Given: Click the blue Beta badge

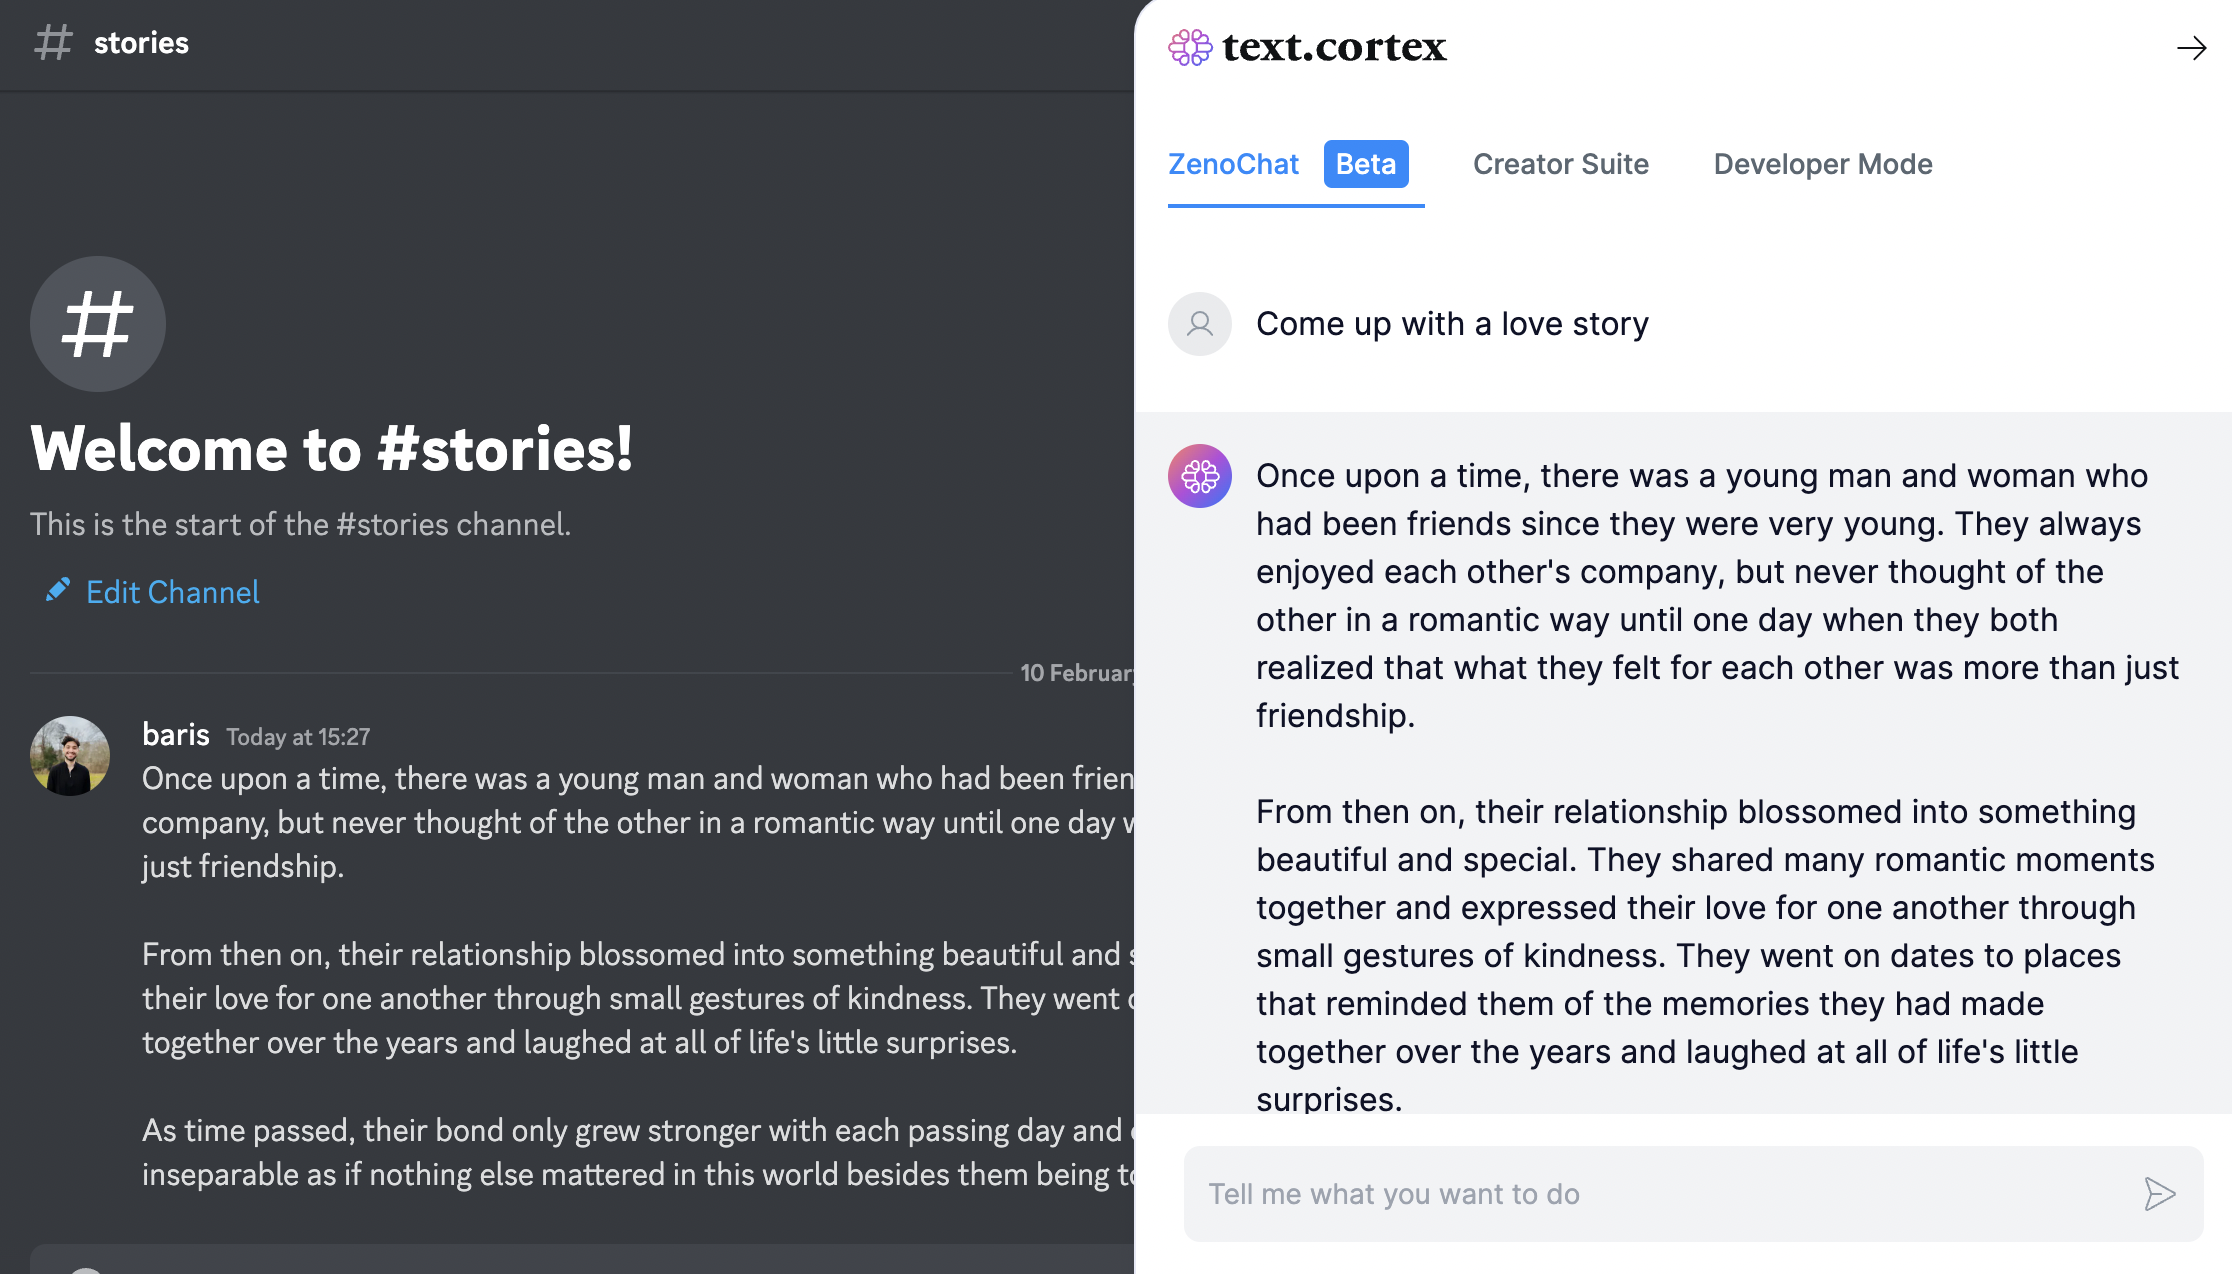Looking at the screenshot, I should click(x=1365, y=164).
